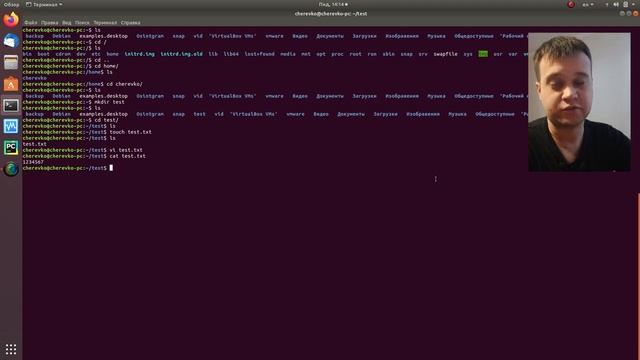Open the Терминал menu in the menu bar

(105, 23)
